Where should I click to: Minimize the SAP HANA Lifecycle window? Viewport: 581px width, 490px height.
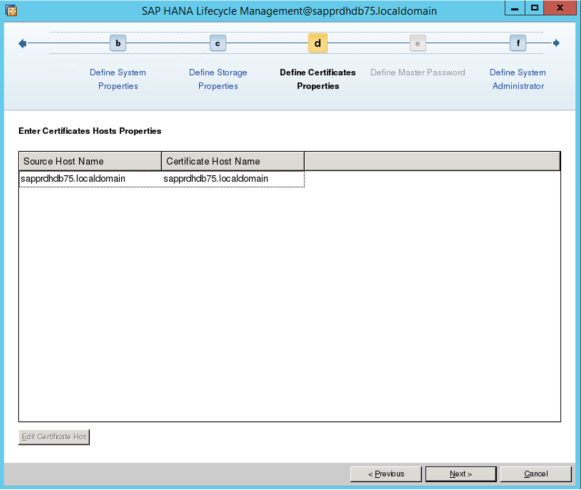tap(515, 8)
